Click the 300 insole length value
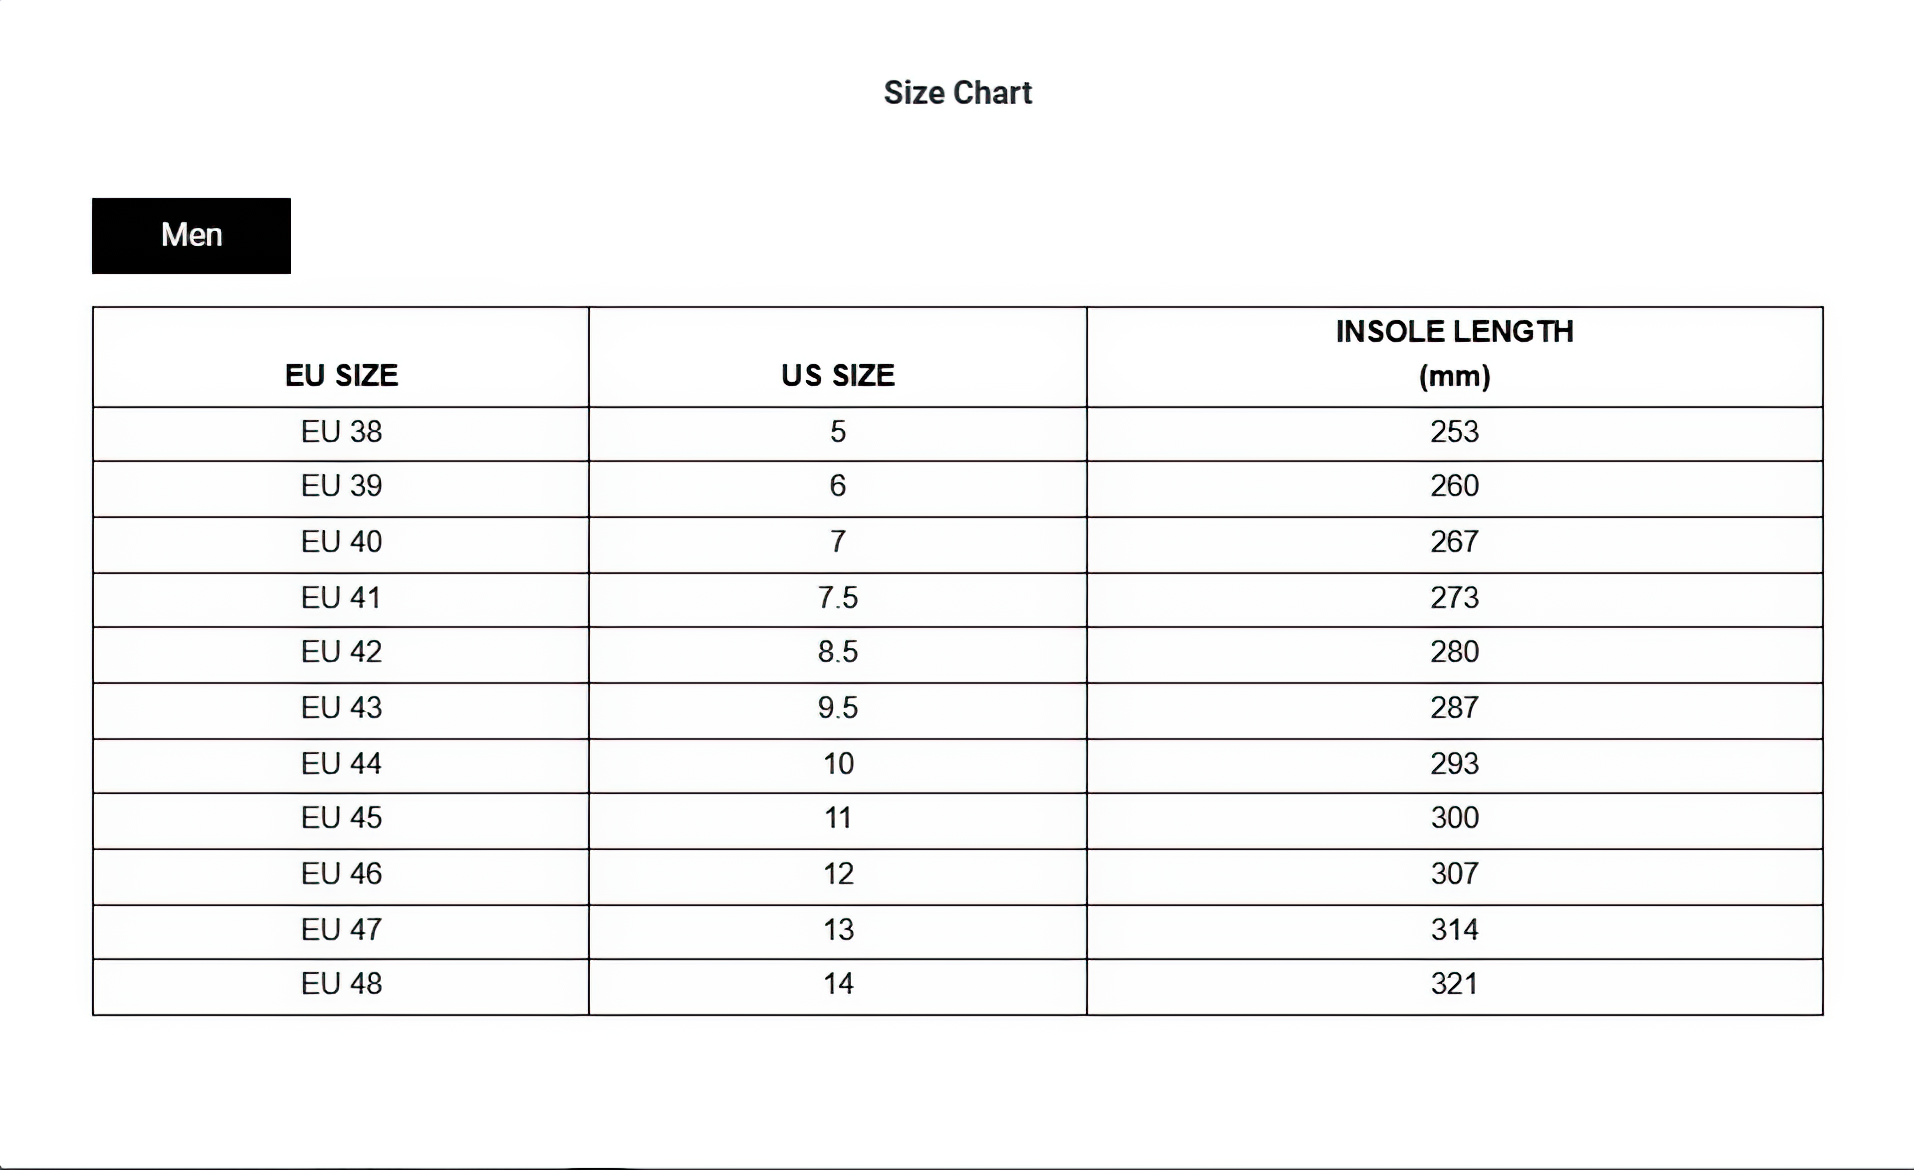1914x1170 pixels. click(x=1454, y=818)
